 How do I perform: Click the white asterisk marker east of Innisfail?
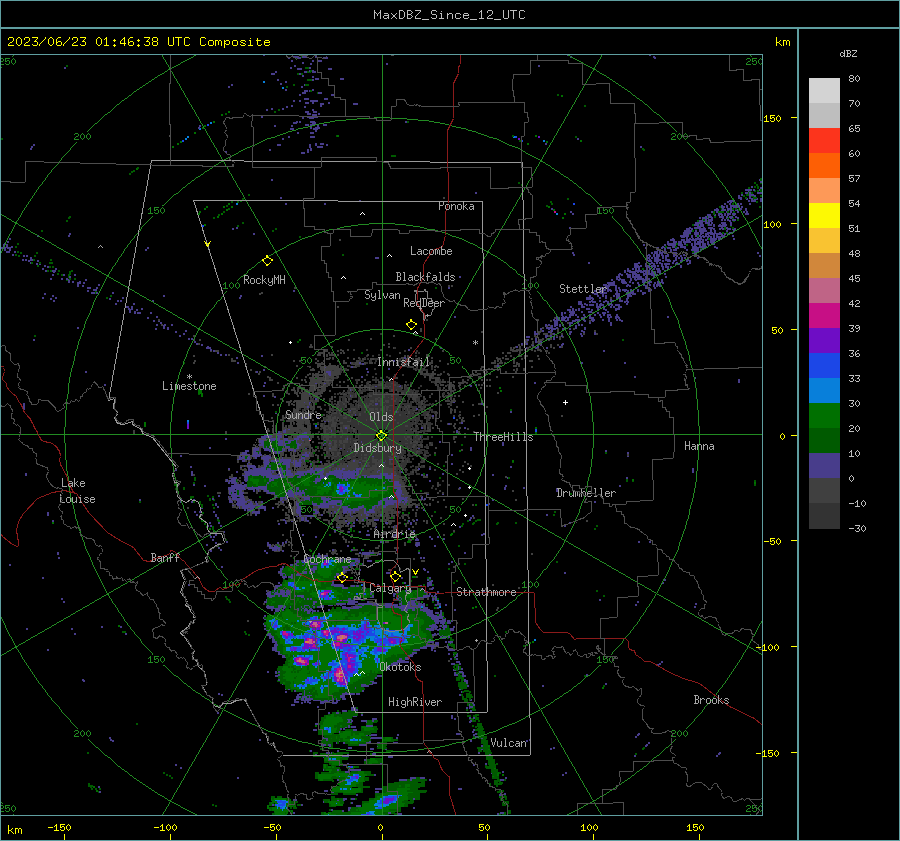[x=475, y=343]
